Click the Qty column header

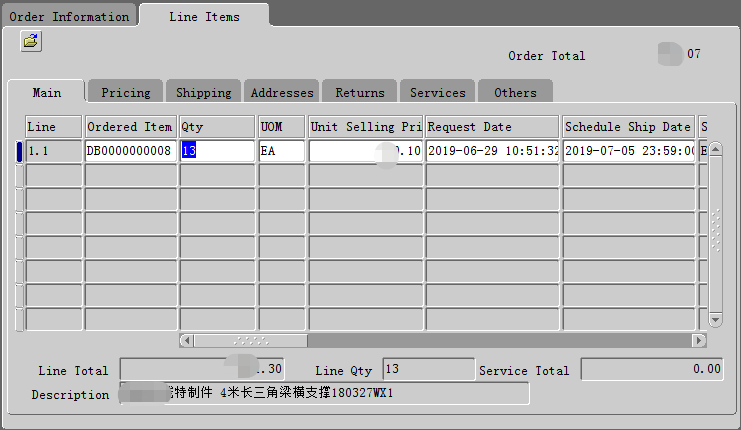point(217,127)
